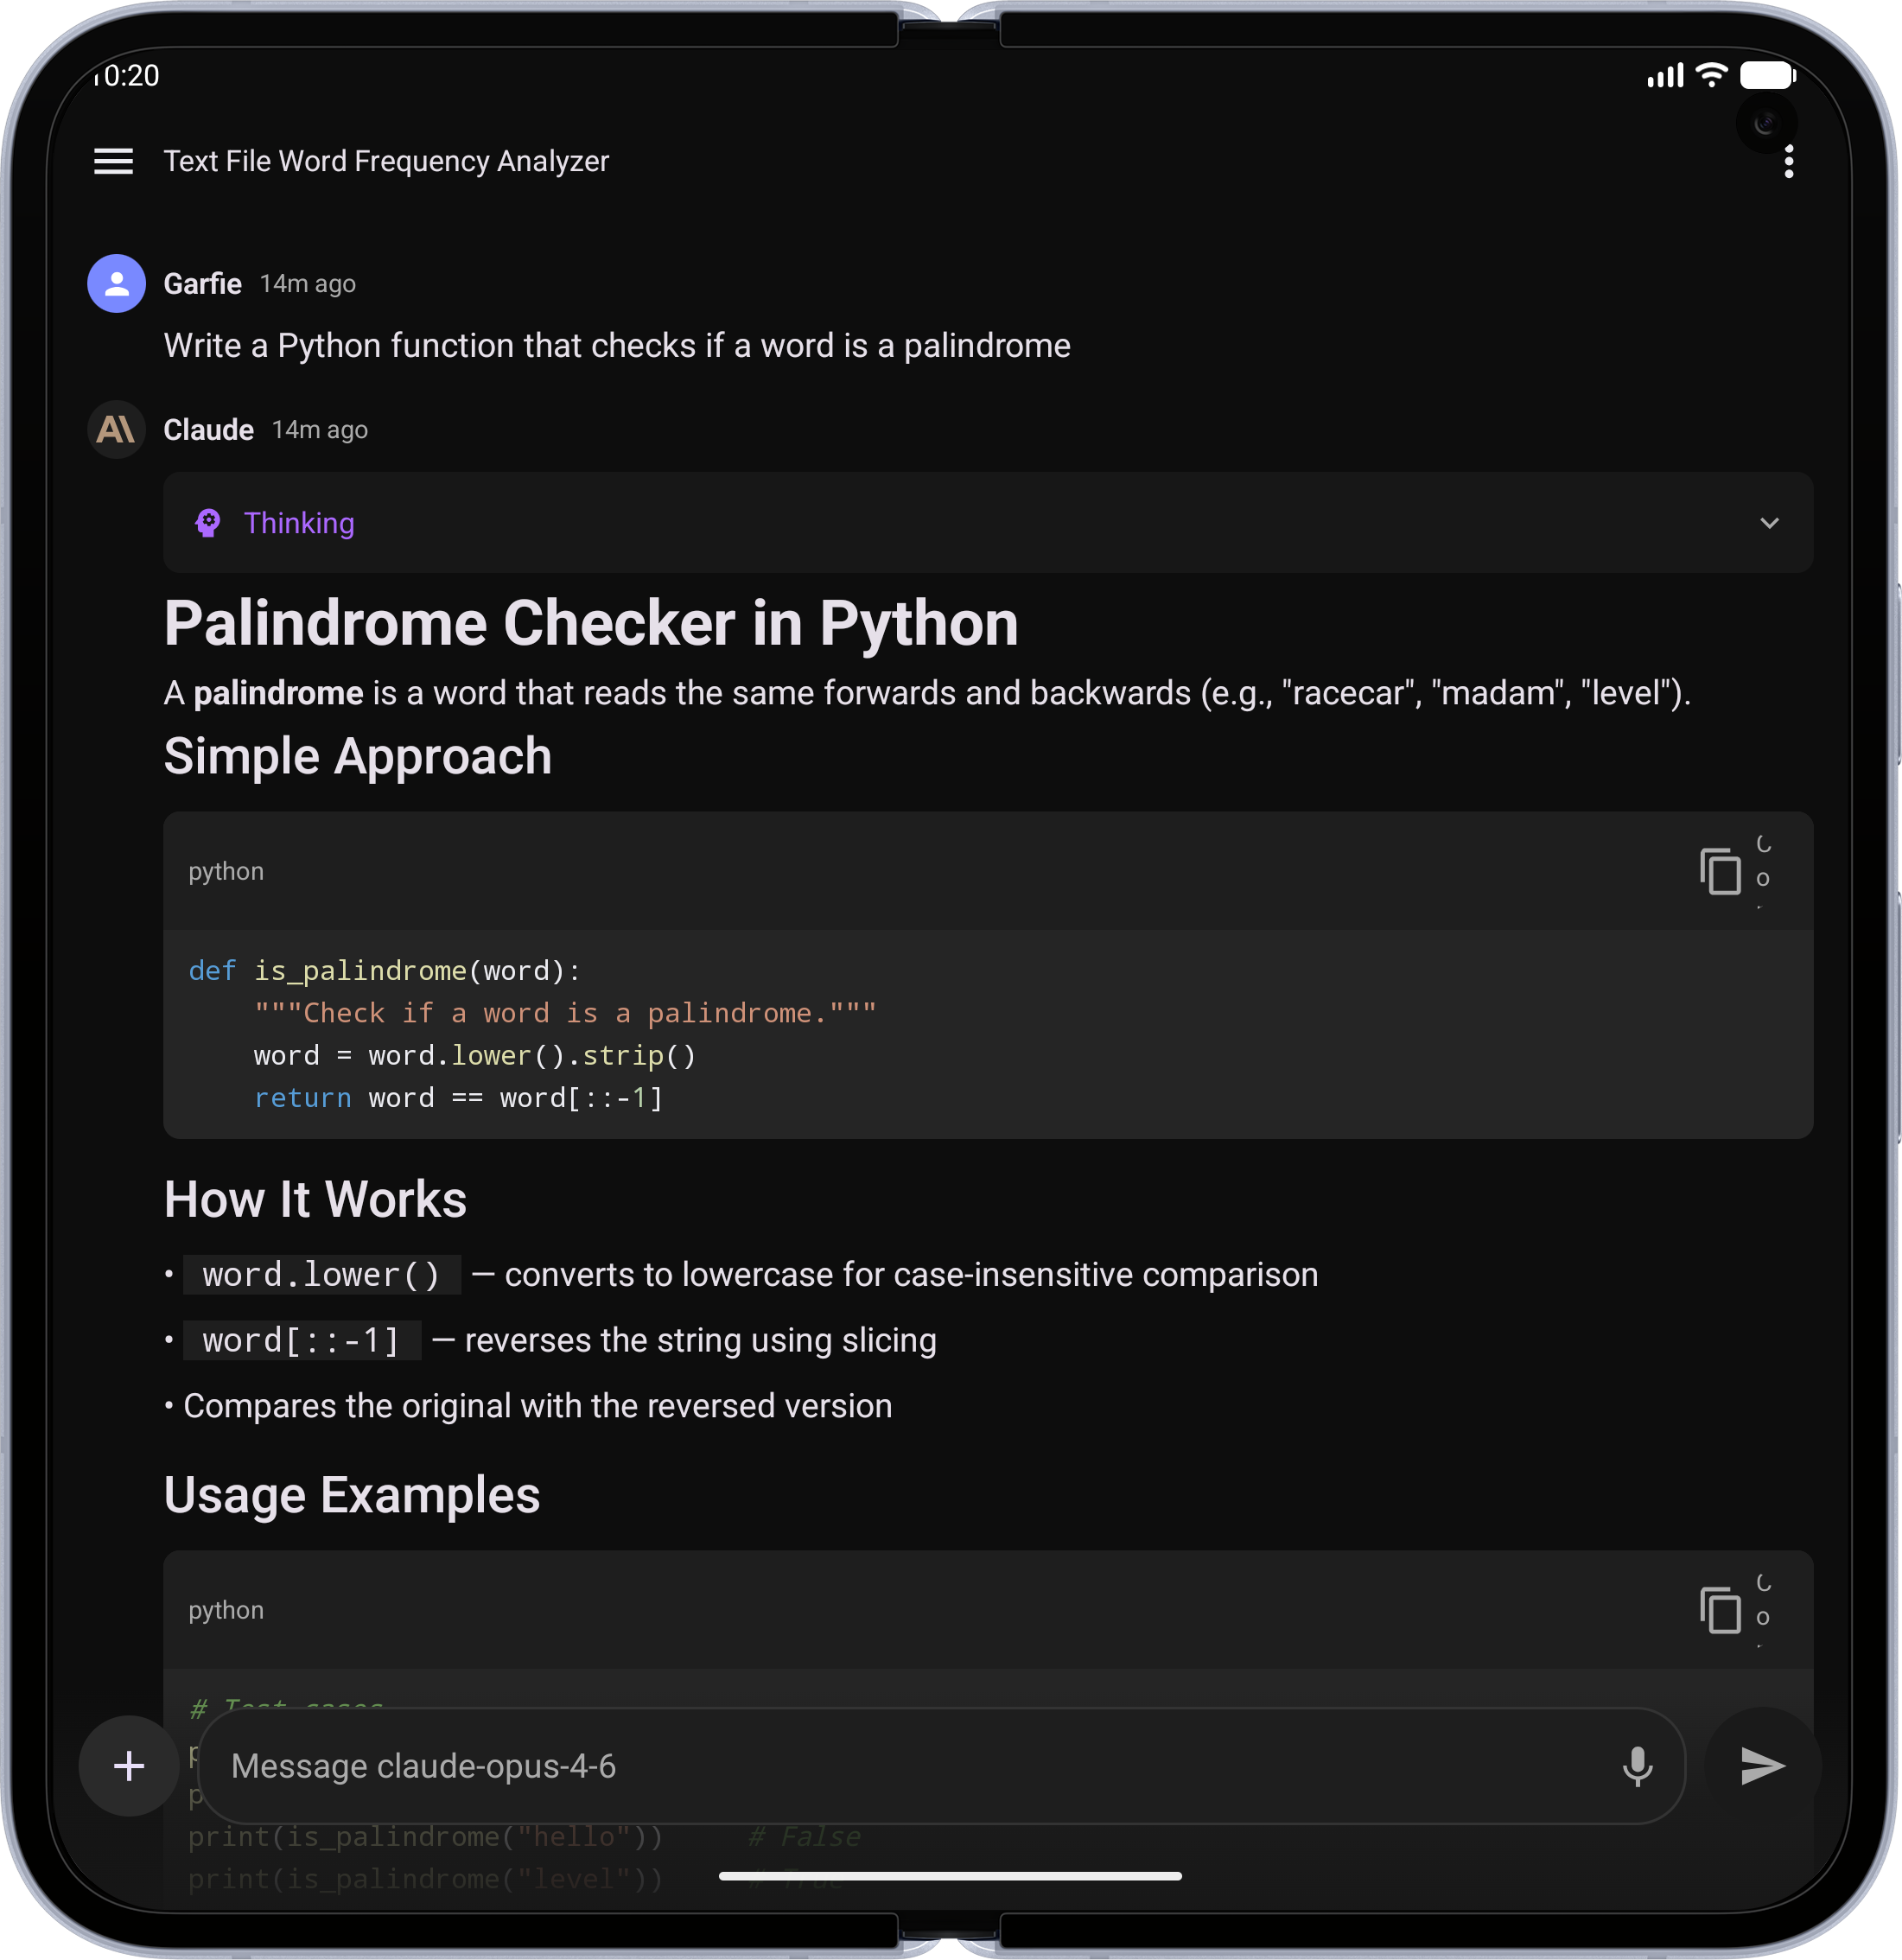Screen dimensions: 1902x1960
Task: Tap the Wi-Fi status bar icon
Action: [x=1712, y=75]
